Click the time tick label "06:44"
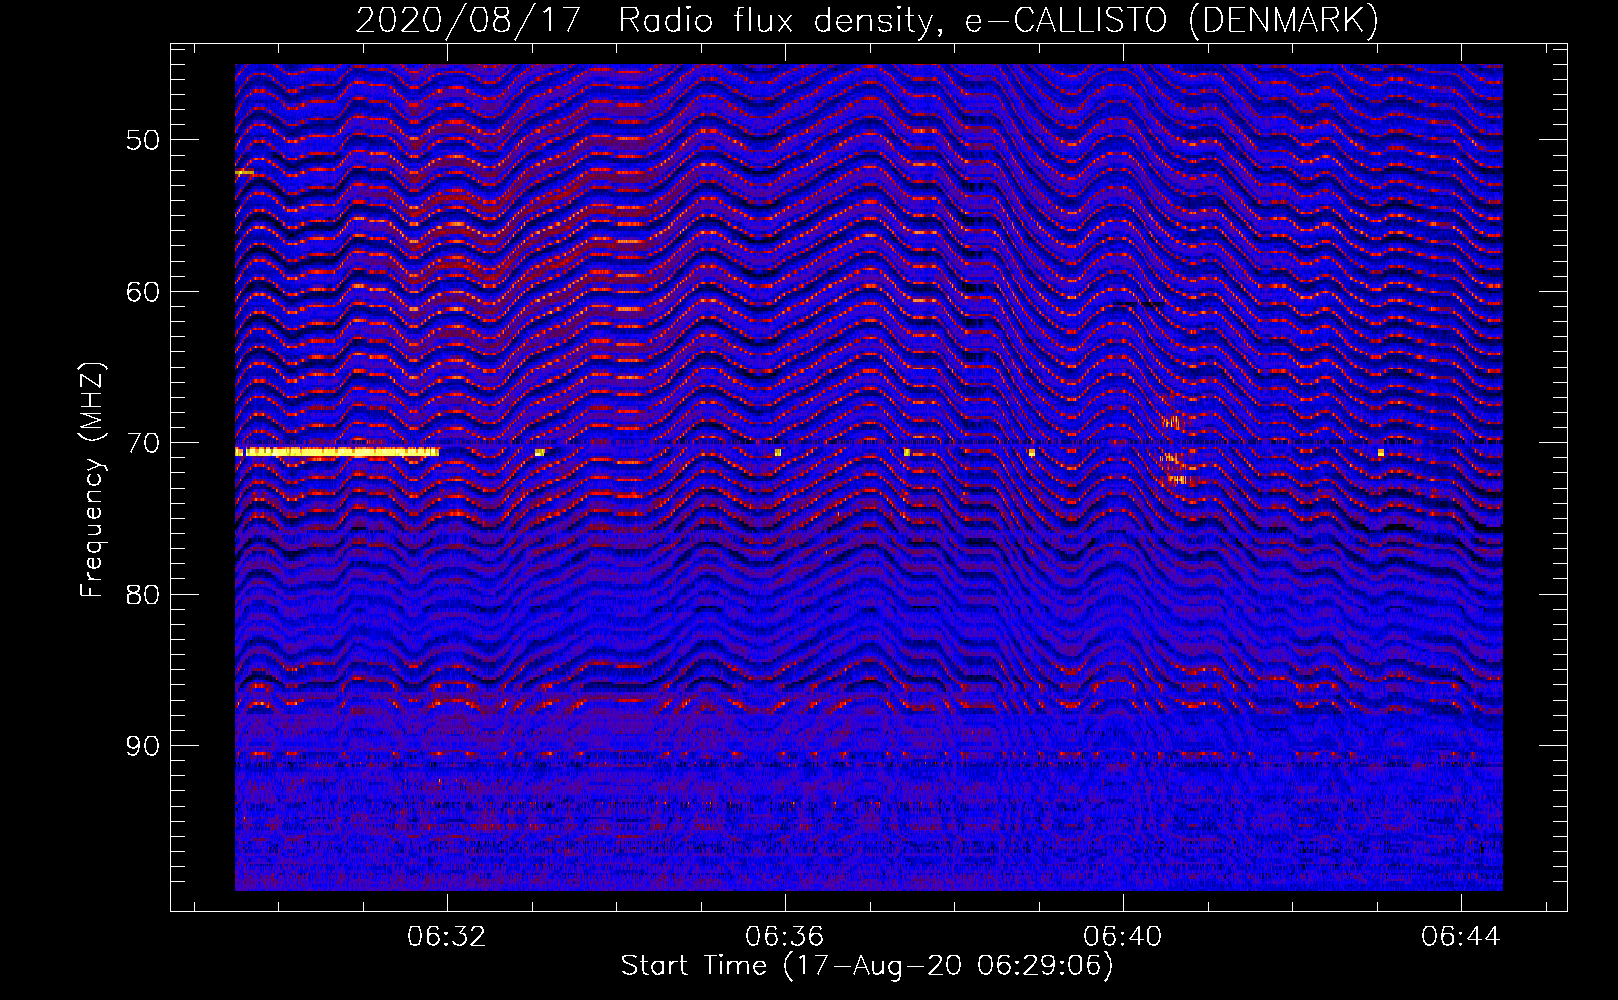This screenshot has width=1618, height=1000. pos(1461,936)
